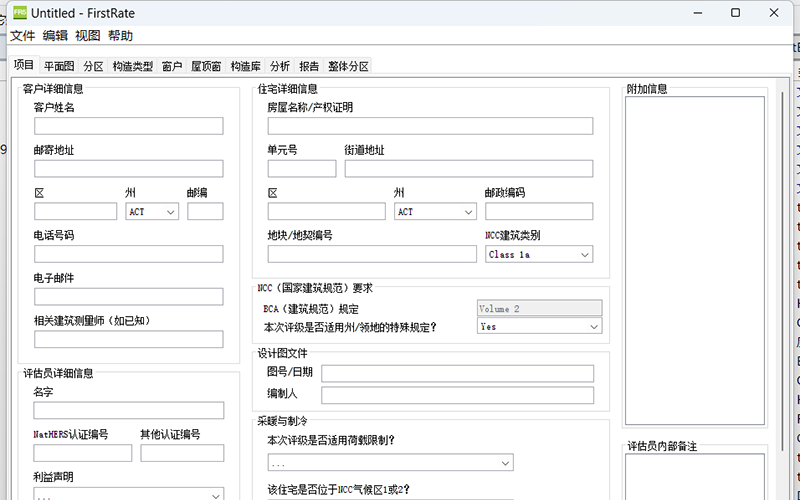Focus the 客户姓名 input field

click(129, 126)
